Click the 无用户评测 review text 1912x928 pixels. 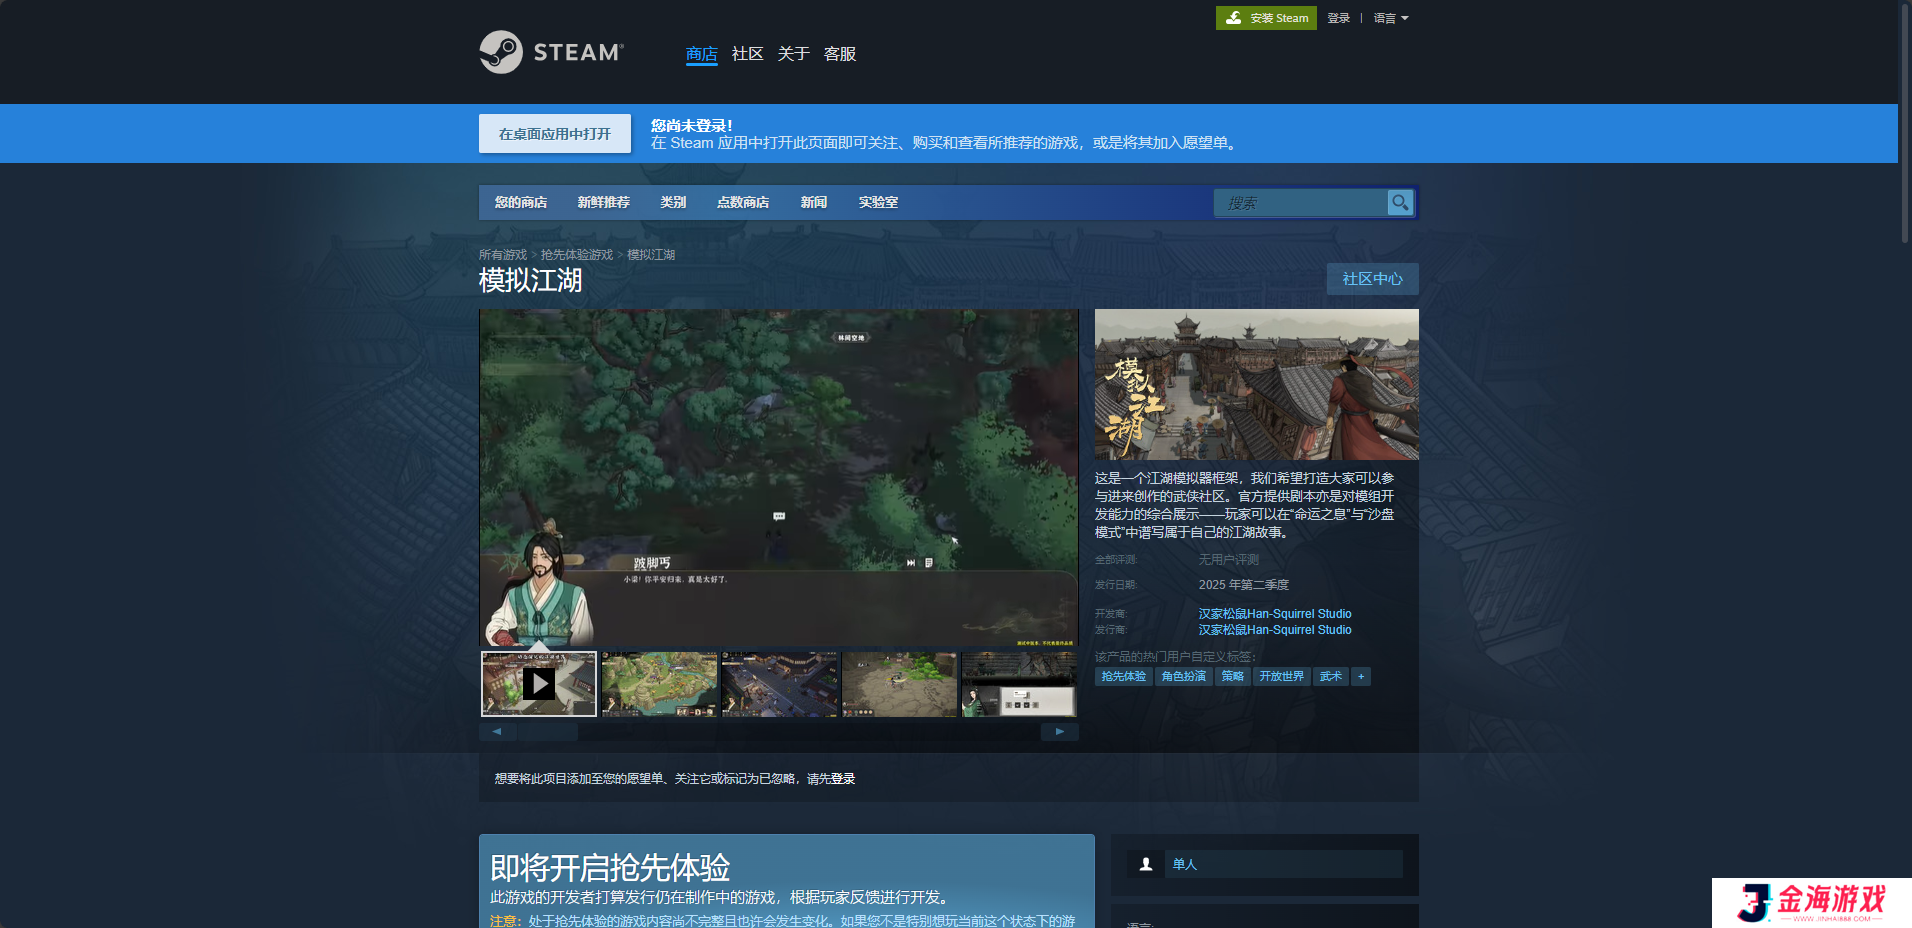[x=1229, y=560]
